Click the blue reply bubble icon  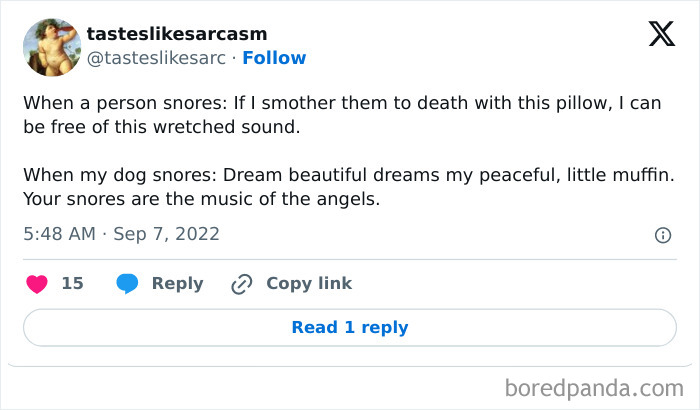click(x=127, y=284)
